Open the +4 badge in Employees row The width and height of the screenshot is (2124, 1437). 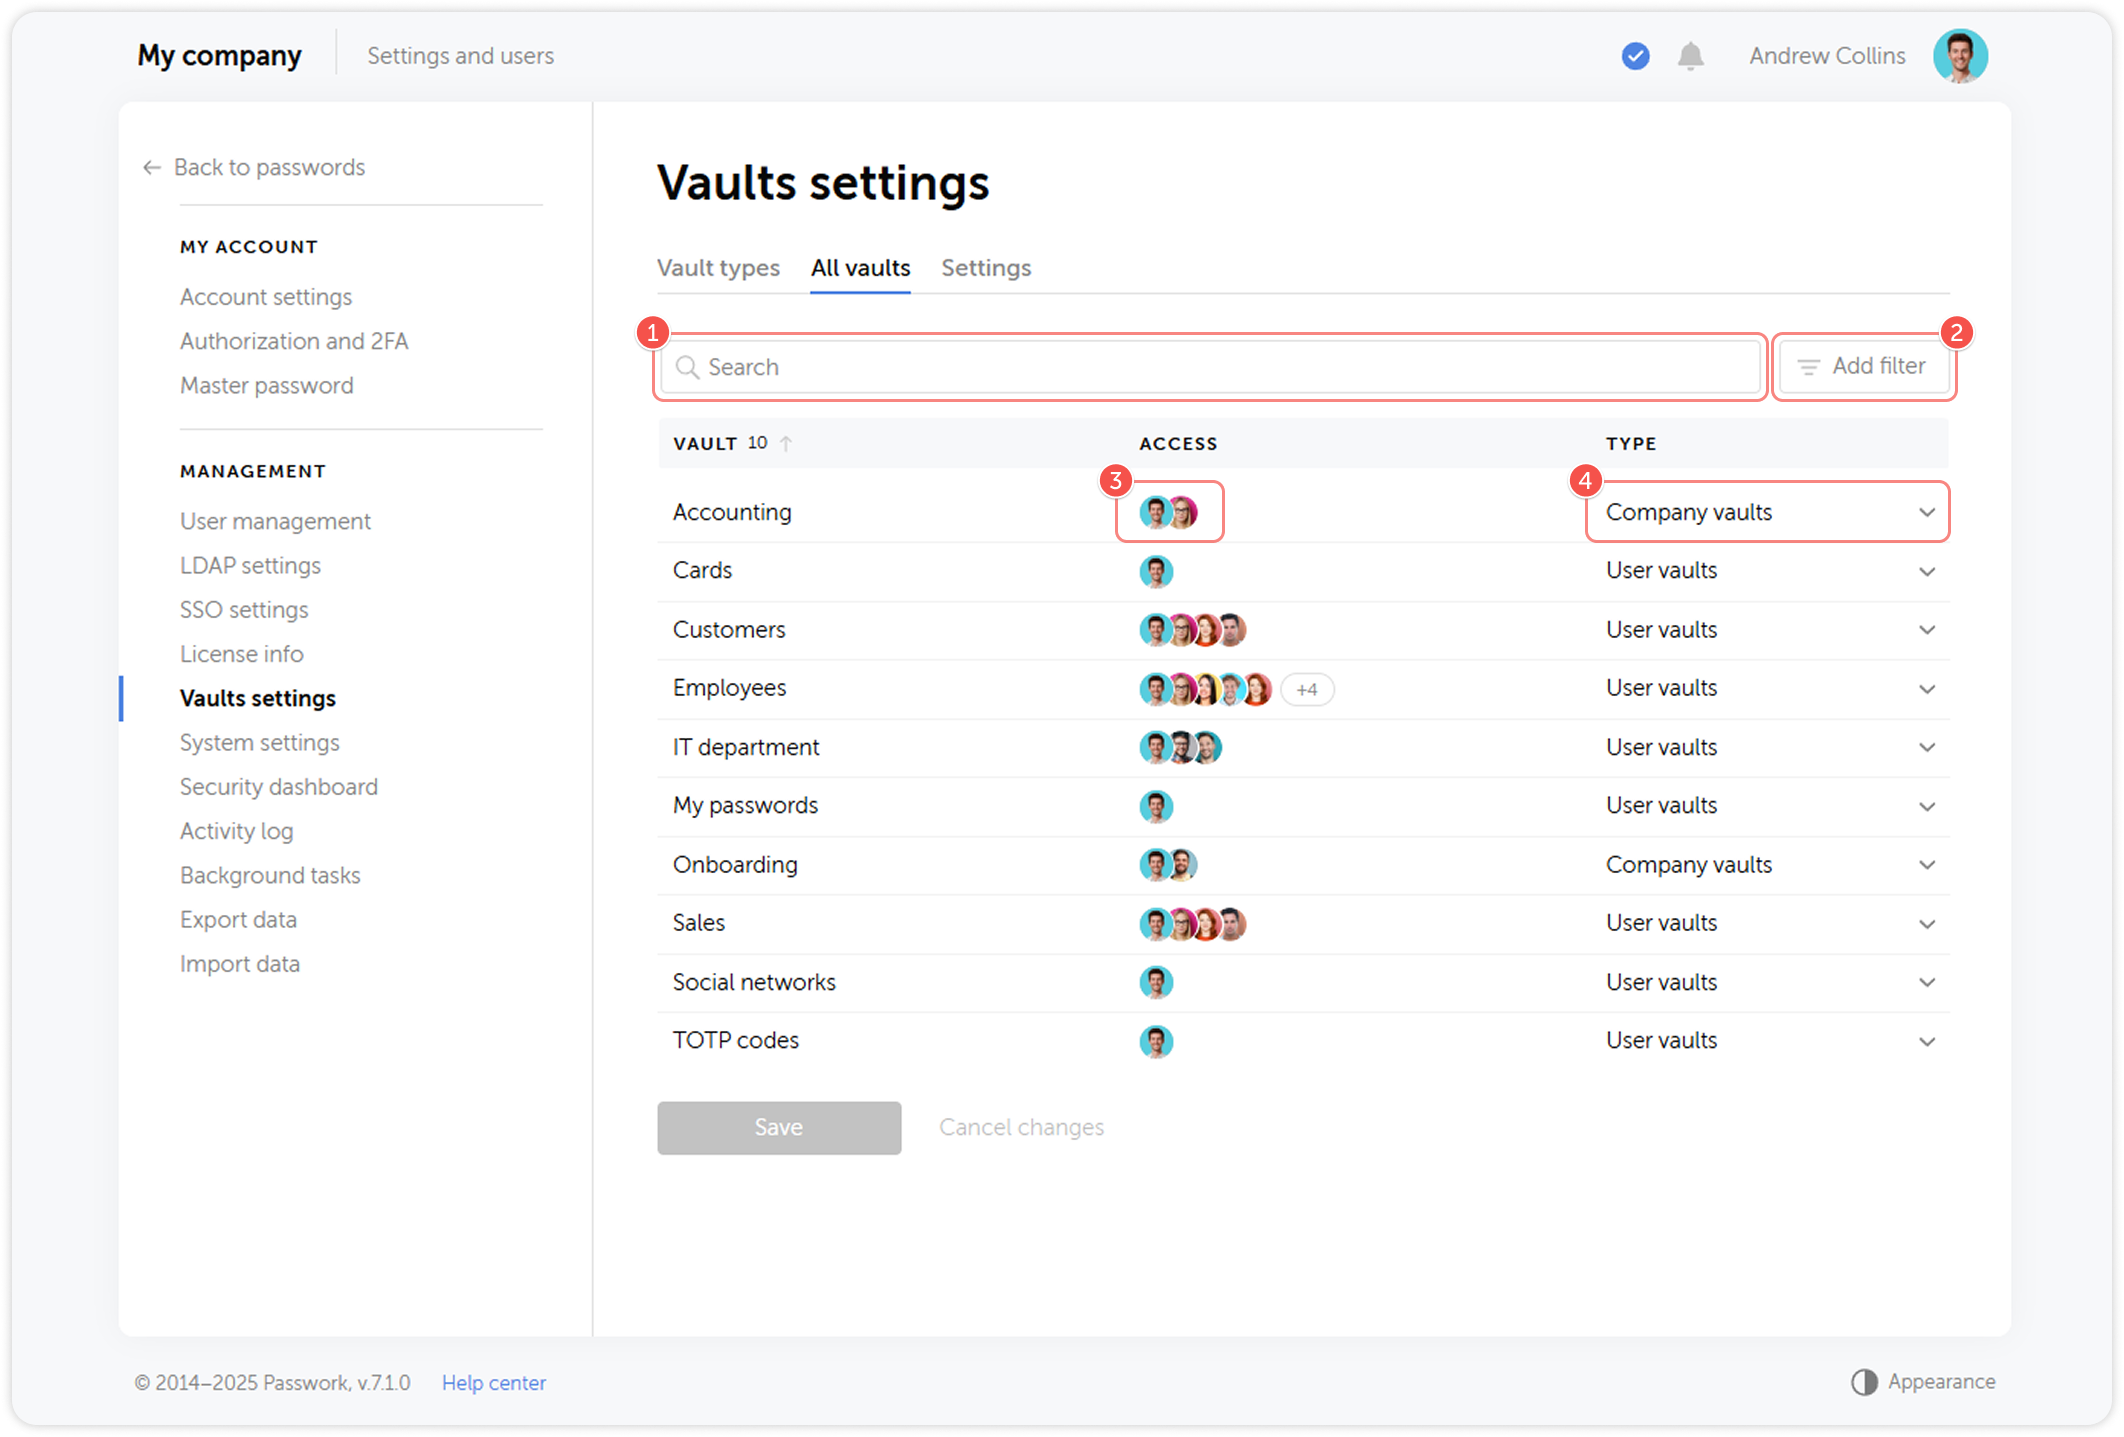click(1306, 689)
